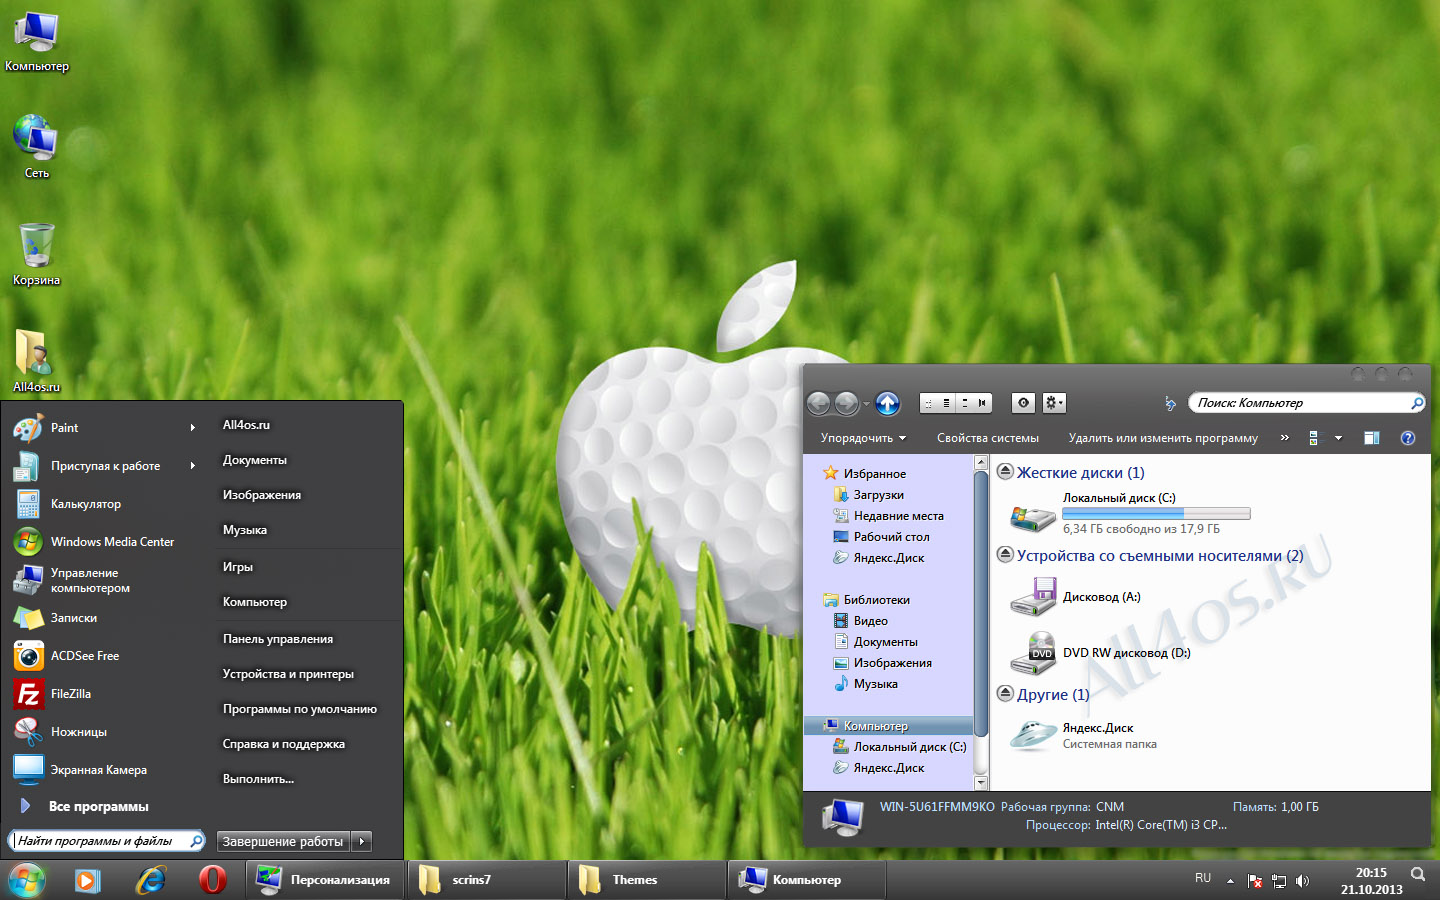This screenshot has height=900, width=1440.
Task: Open Устройства и принтеры
Action: 288,674
